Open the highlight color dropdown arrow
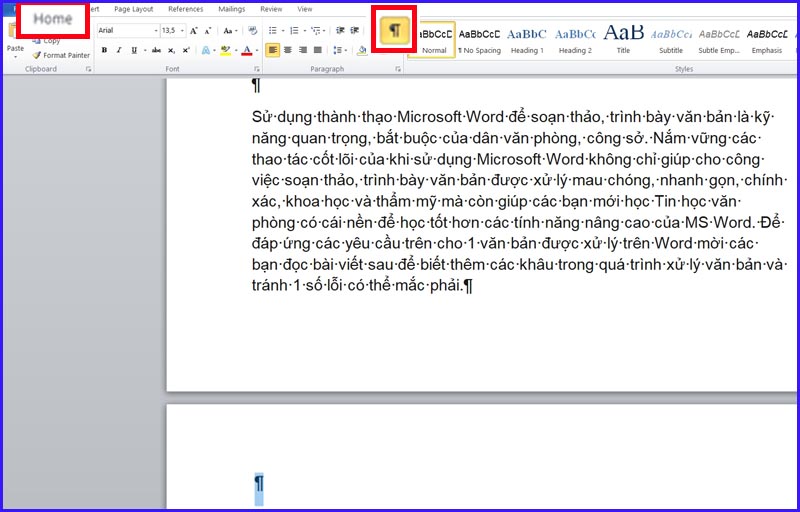Viewport: 800px width, 512px height. (x=236, y=50)
